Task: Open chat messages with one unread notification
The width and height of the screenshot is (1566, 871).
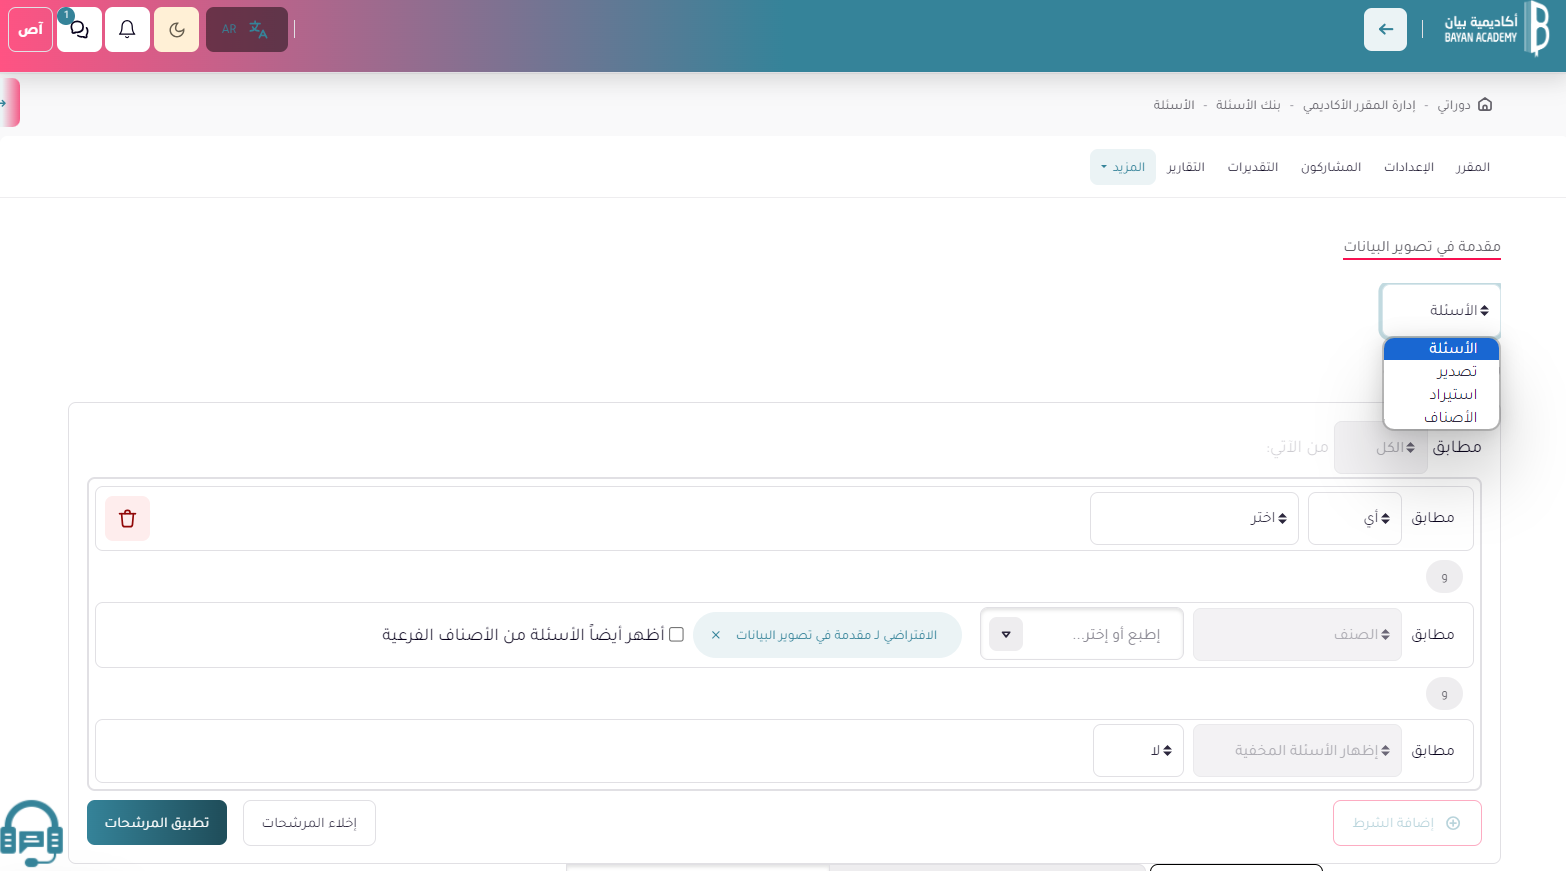Action: click(x=79, y=29)
